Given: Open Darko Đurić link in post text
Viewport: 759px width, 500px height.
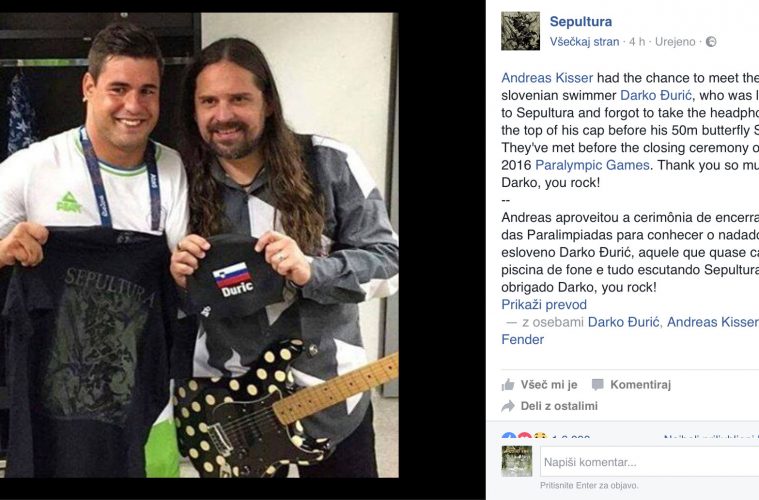Looking at the screenshot, I should (x=656, y=95).
